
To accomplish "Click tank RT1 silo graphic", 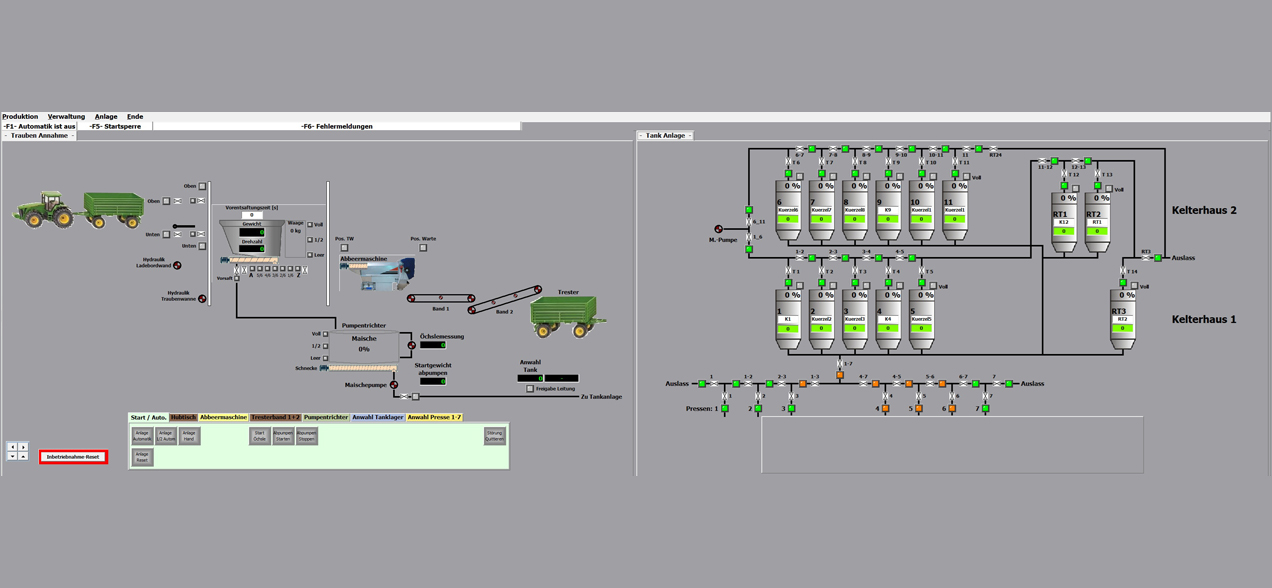I will pos(1064,222).
